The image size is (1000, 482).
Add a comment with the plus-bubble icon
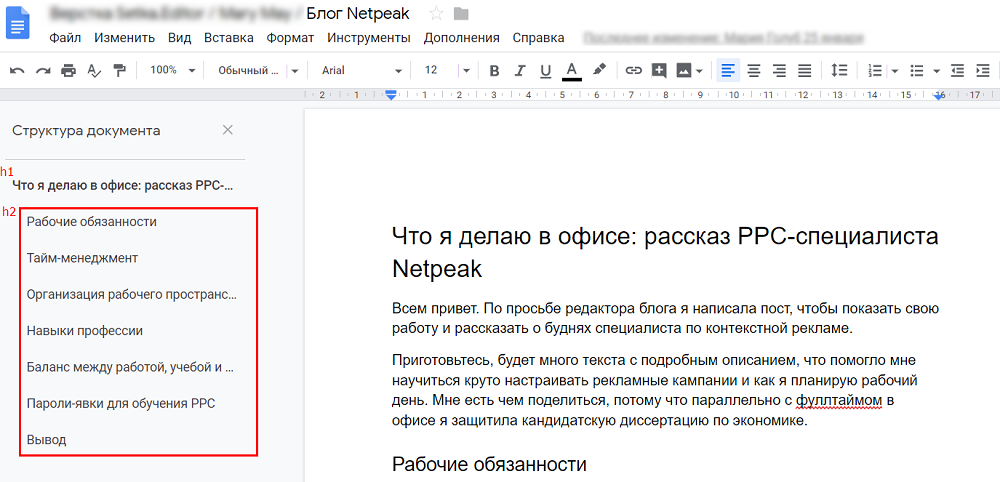659,71
